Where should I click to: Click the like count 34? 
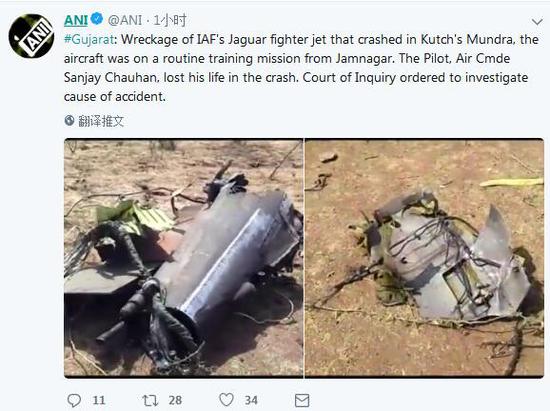coord(251,400)
